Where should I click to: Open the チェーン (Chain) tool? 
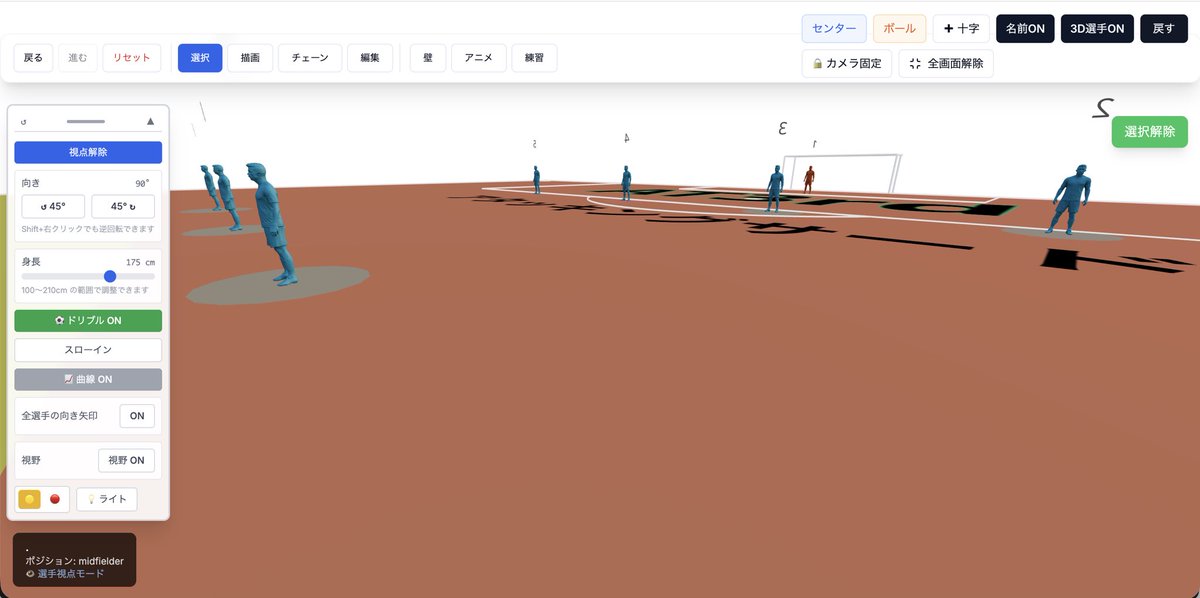pos(309,58)
